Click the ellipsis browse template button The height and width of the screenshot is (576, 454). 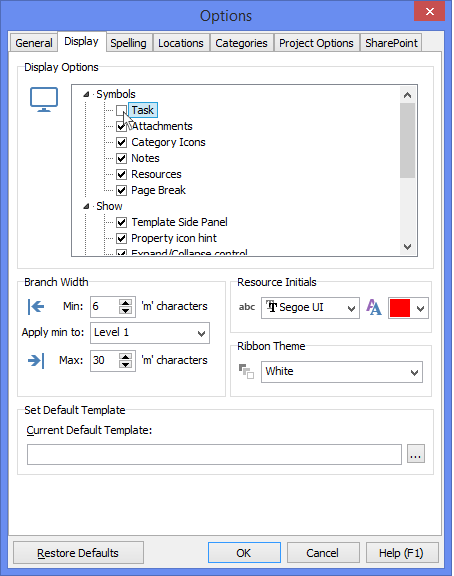[415, 454]
